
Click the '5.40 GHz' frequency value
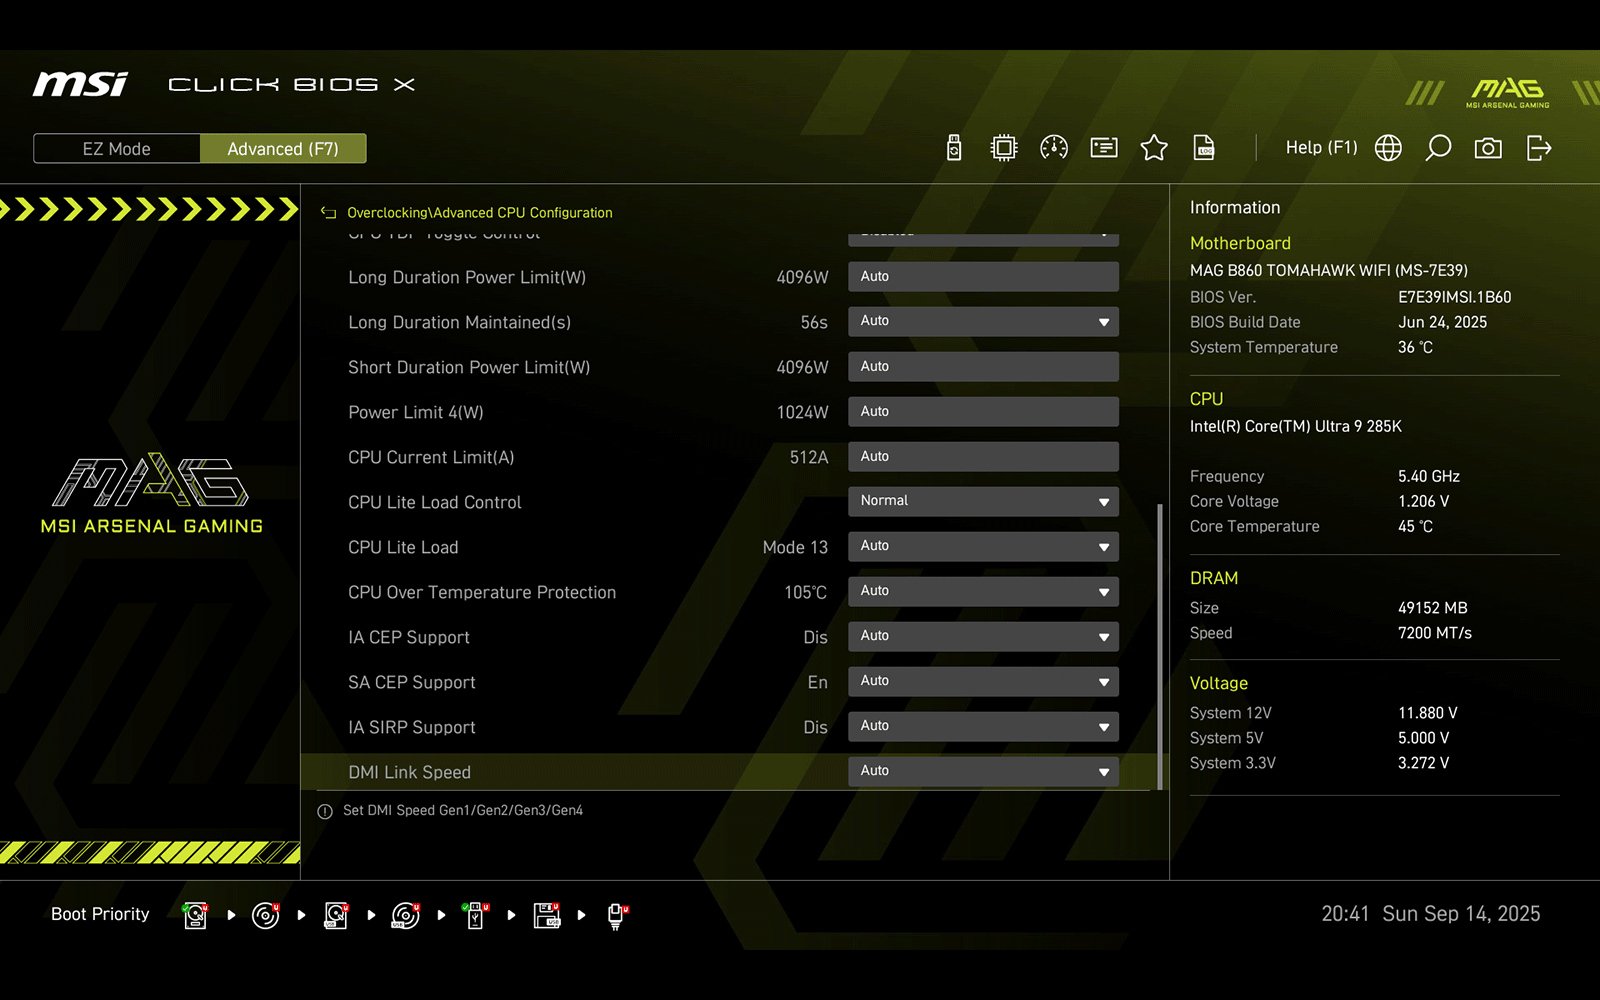(x=1429, y=477)
